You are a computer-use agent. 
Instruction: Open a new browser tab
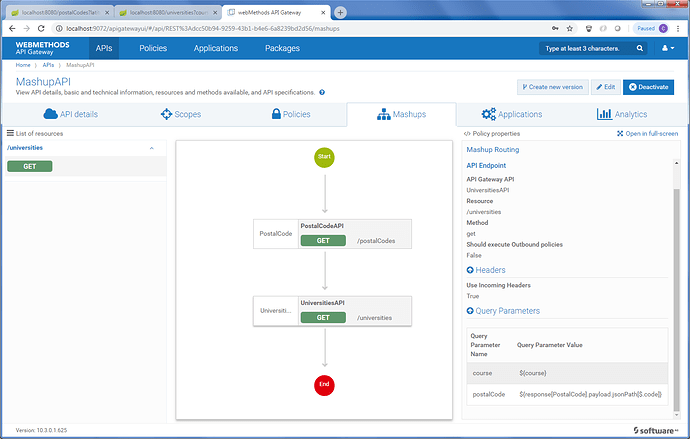[x=340, y=13]
